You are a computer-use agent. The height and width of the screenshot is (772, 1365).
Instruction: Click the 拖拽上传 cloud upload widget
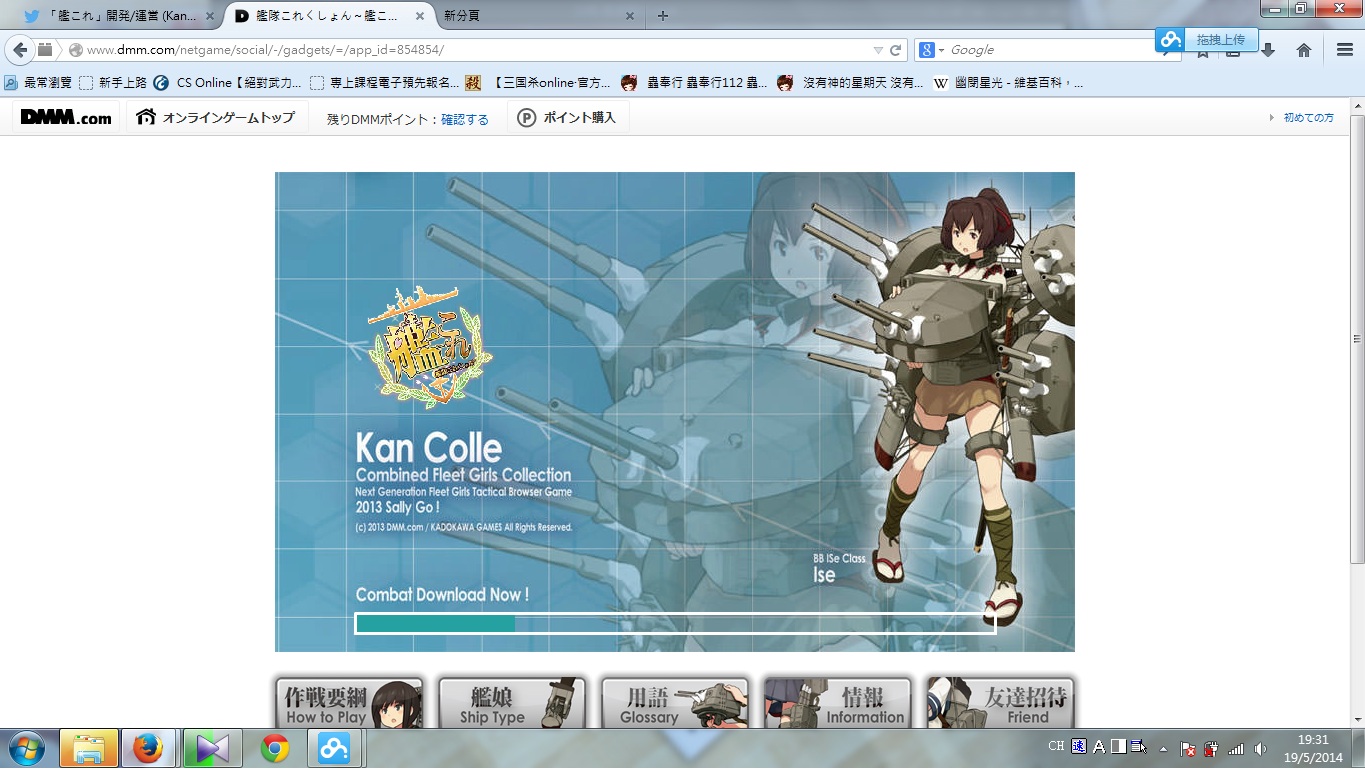click(x=1207, y=40)
